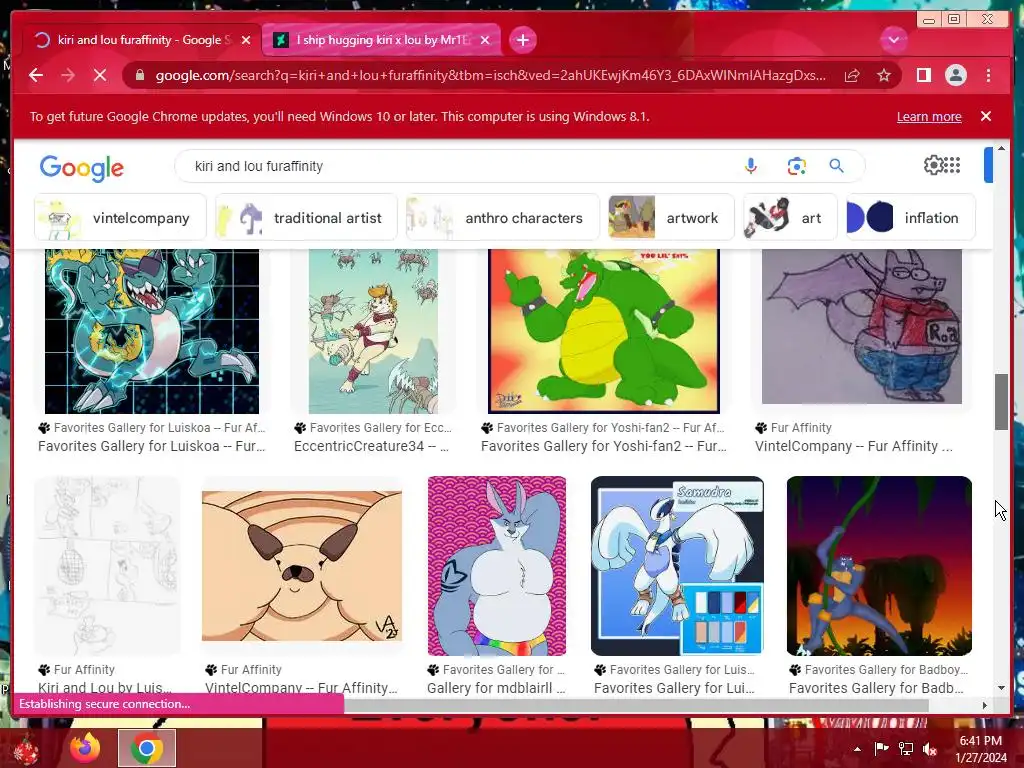1024x768 pixels.
Task: Open the network tray icon
Action: point(906,749)
